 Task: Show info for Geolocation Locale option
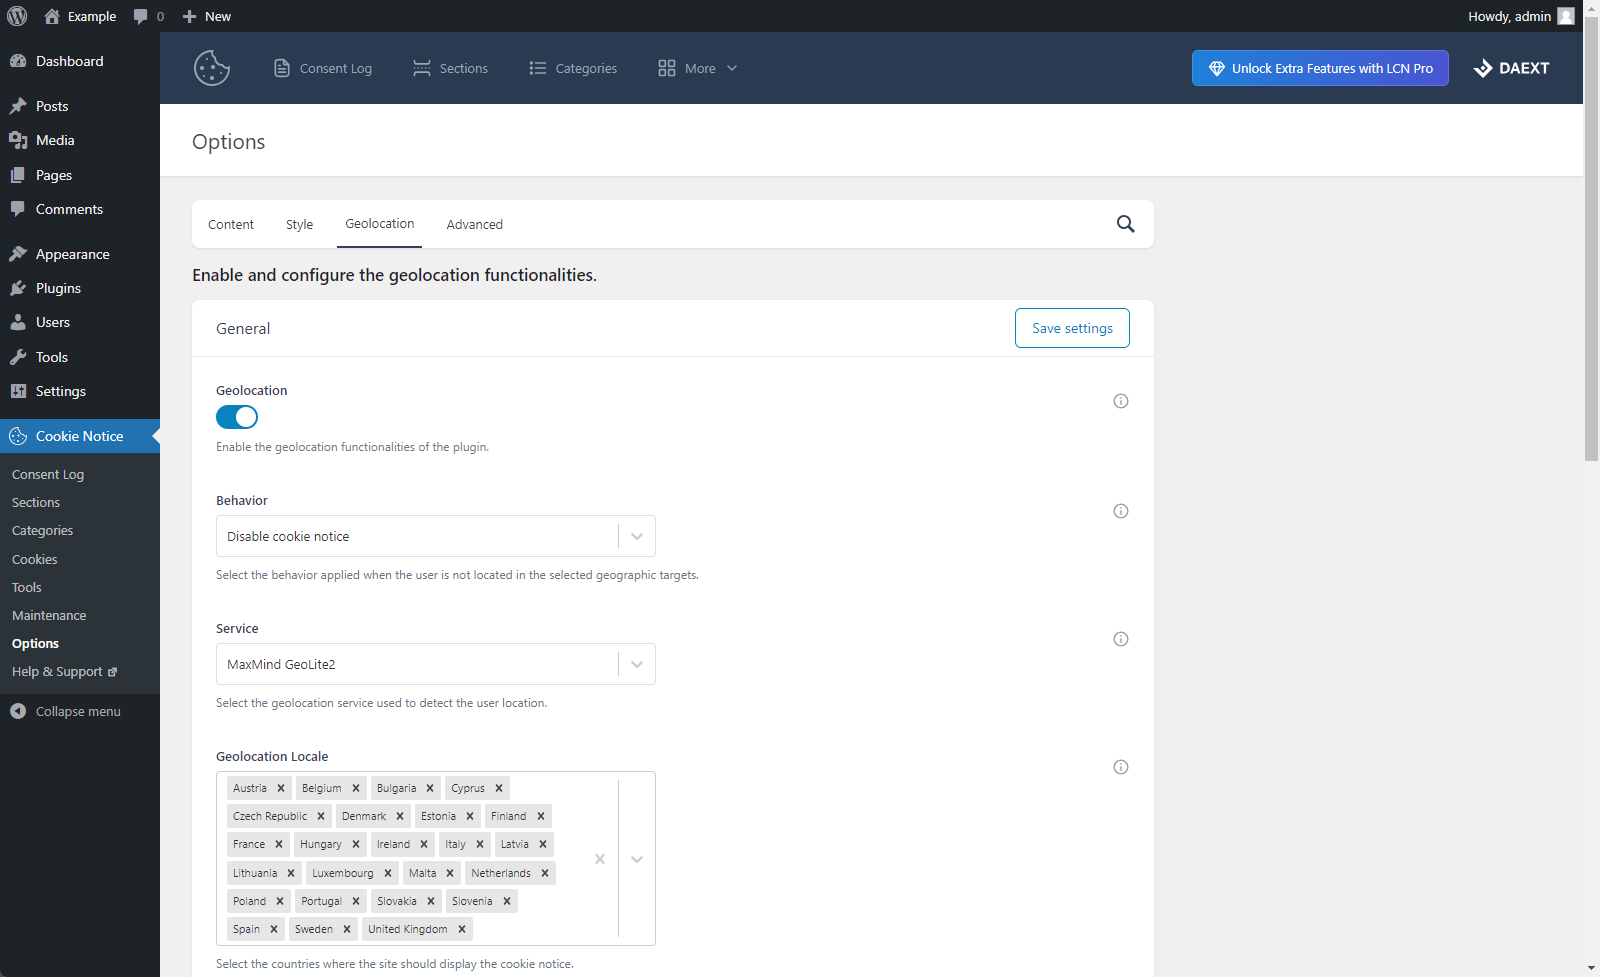click(1121, 767)
